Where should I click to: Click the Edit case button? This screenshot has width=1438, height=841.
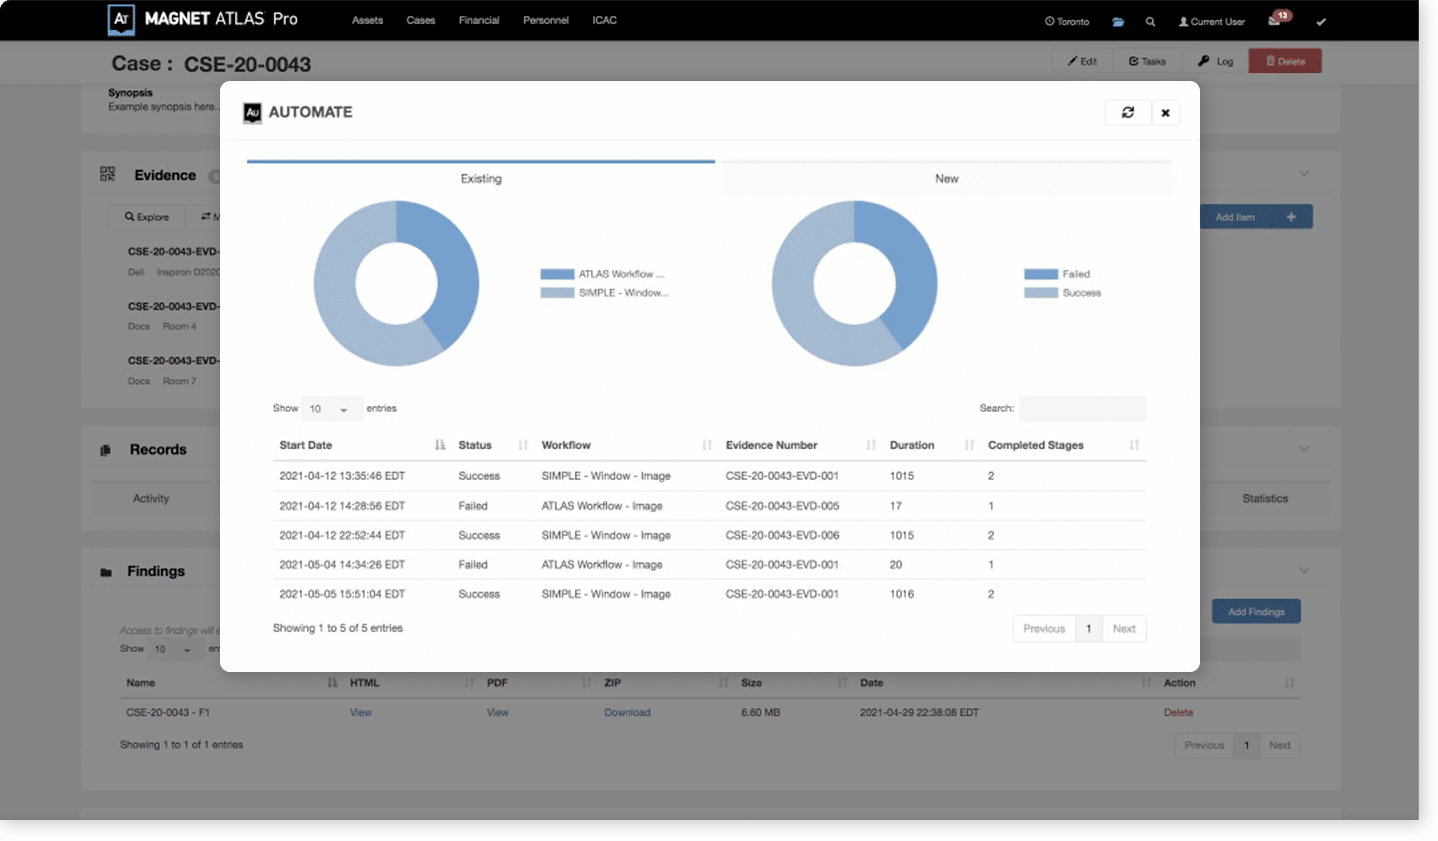coord(1082,61)
